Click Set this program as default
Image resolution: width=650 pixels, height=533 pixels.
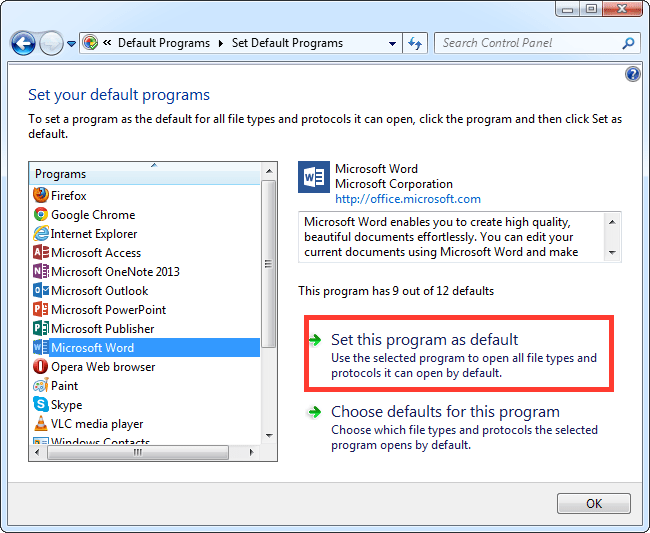424,339
